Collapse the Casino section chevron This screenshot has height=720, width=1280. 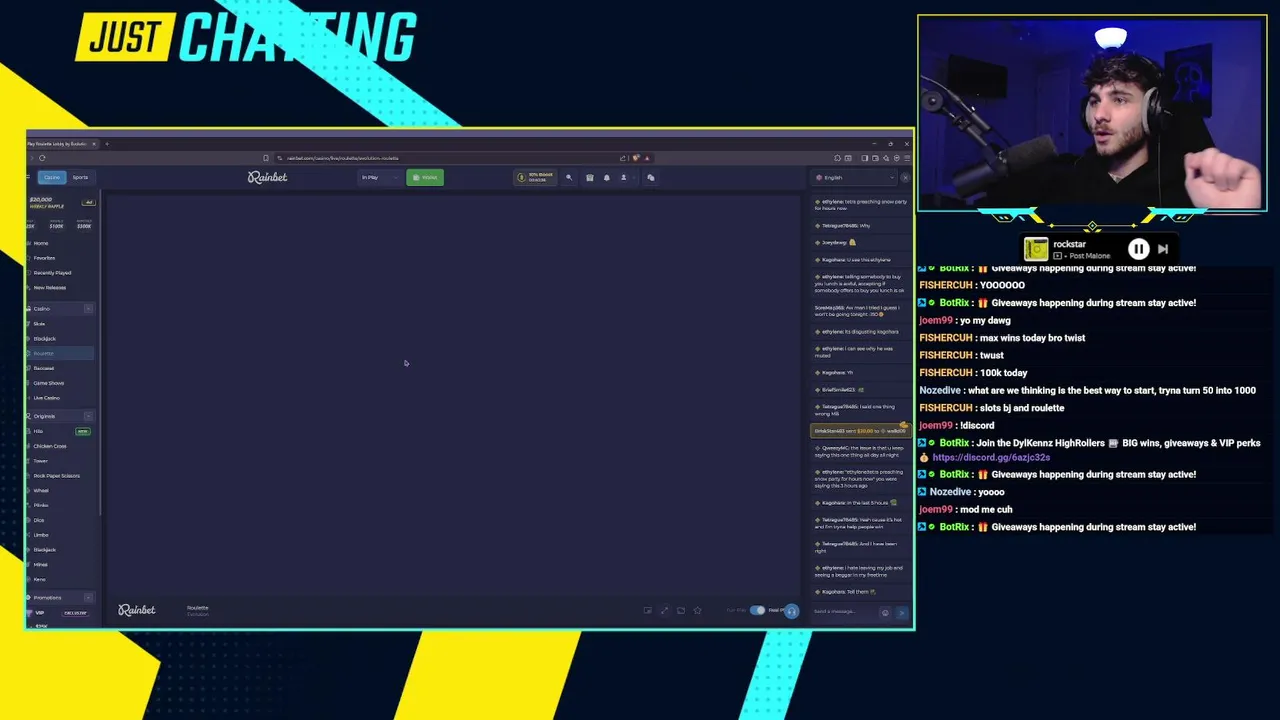(88, 308)
